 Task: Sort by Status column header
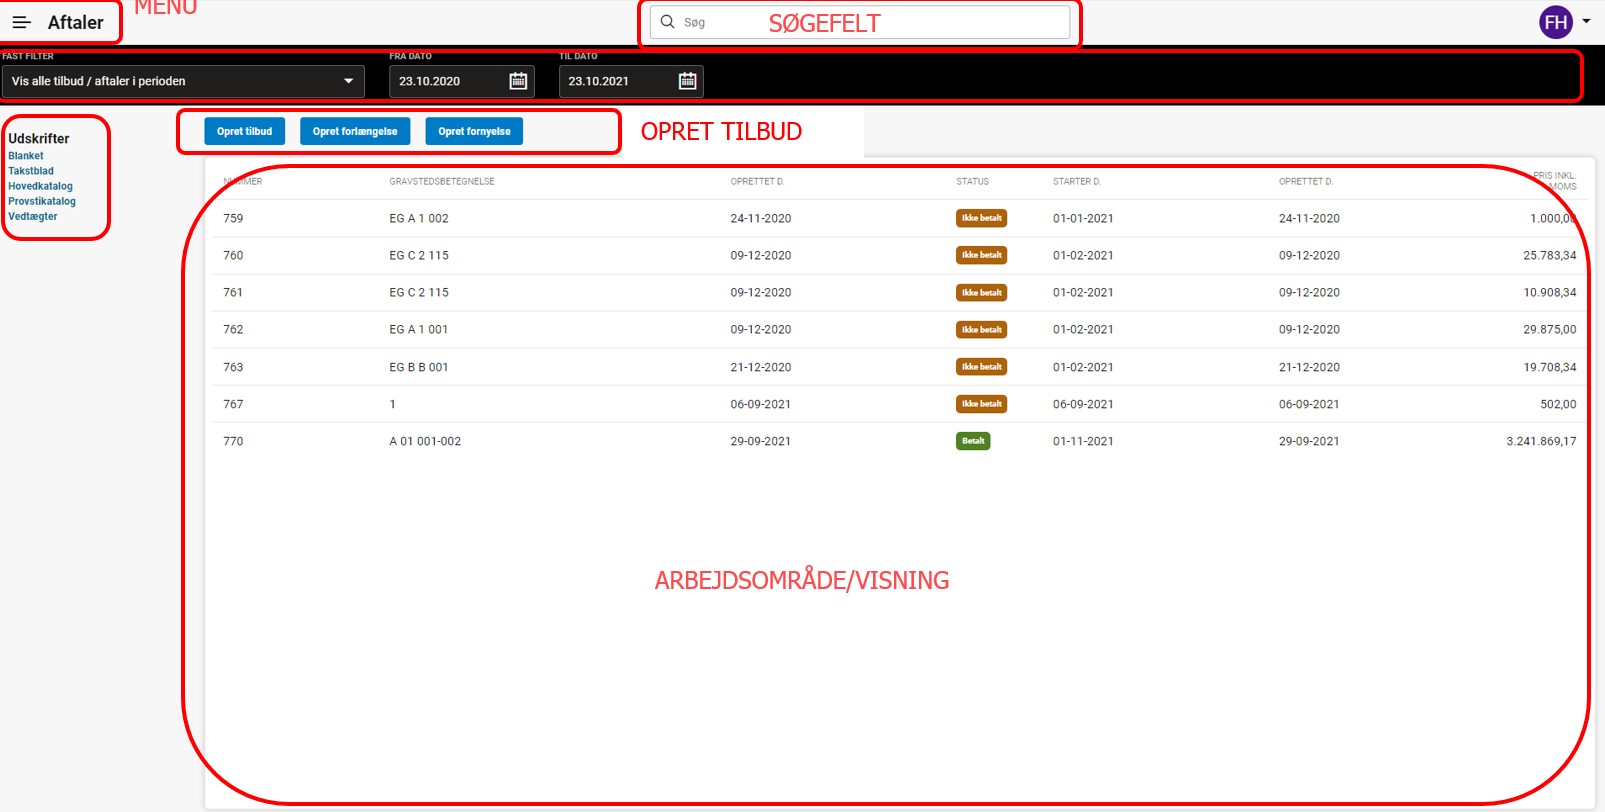pos(972,181)
